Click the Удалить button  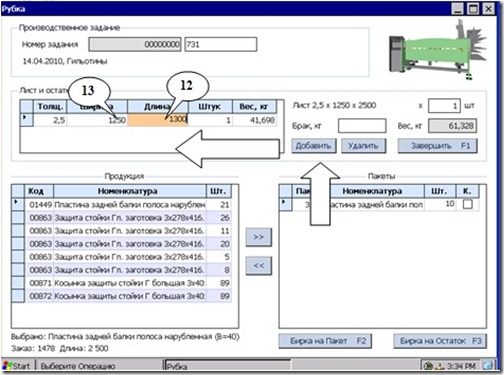point(363,146)
